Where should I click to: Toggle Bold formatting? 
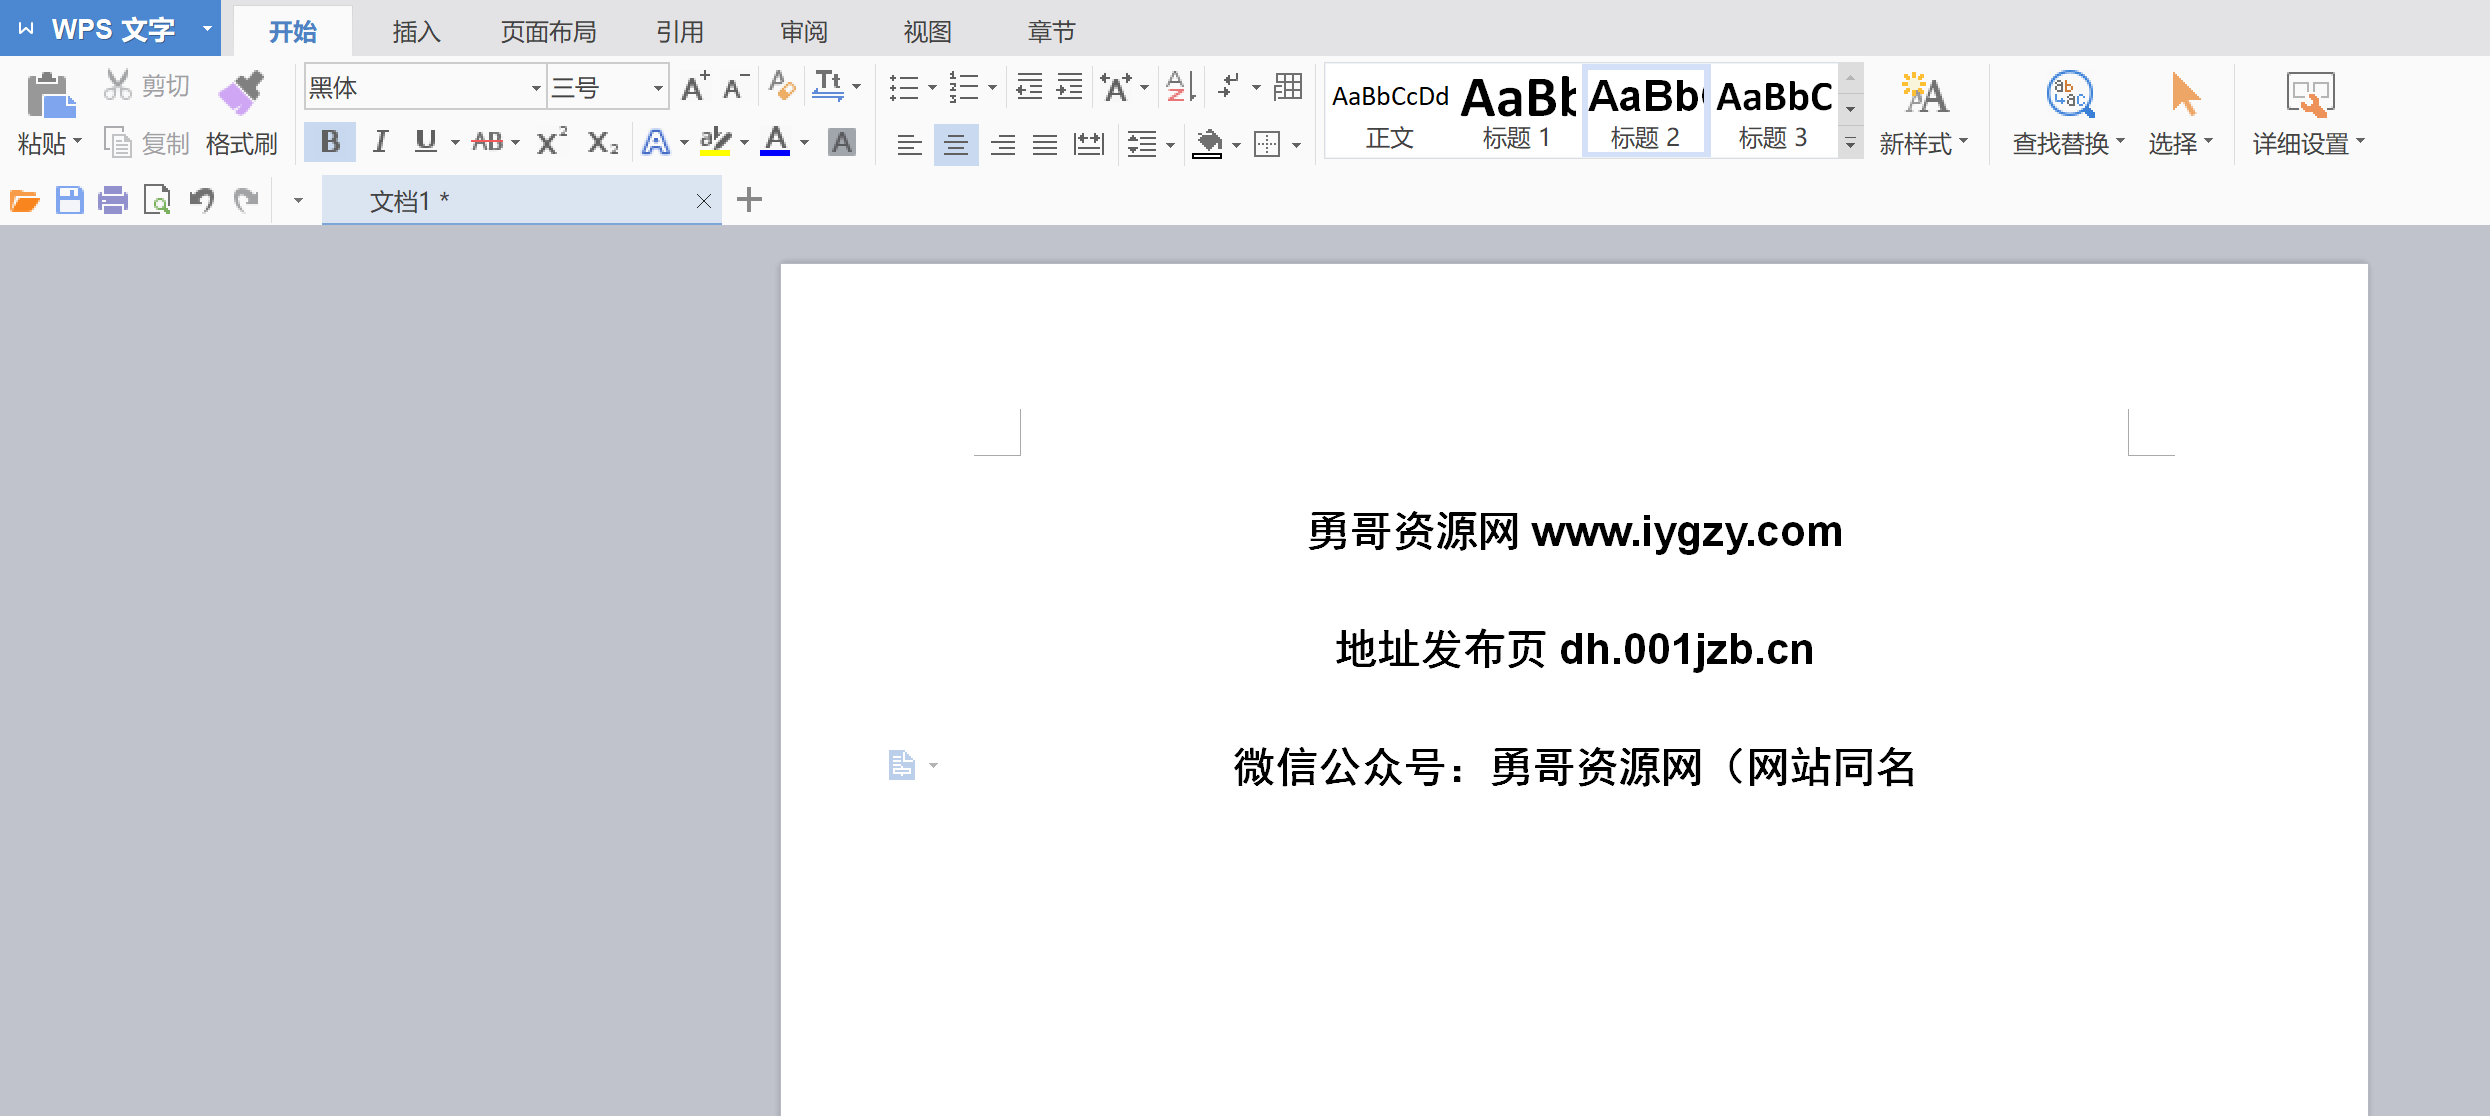pyautogui.click(x=330, y=142)
